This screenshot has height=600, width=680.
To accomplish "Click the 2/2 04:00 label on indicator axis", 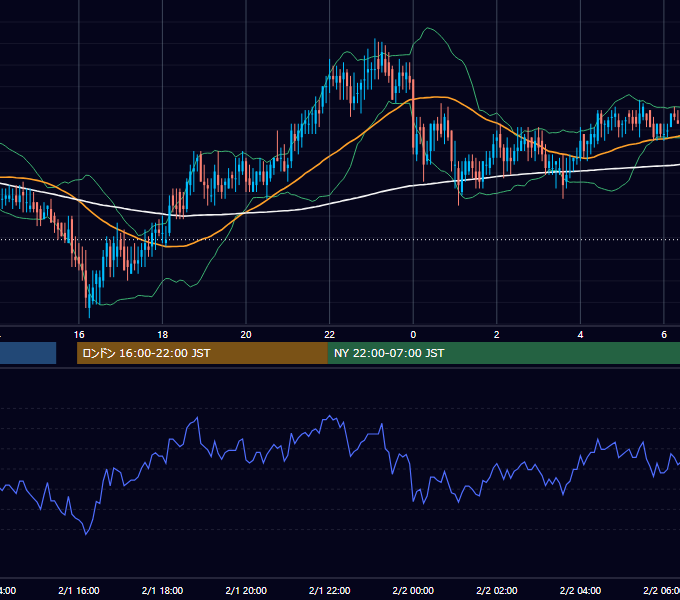I will [580, 590].
